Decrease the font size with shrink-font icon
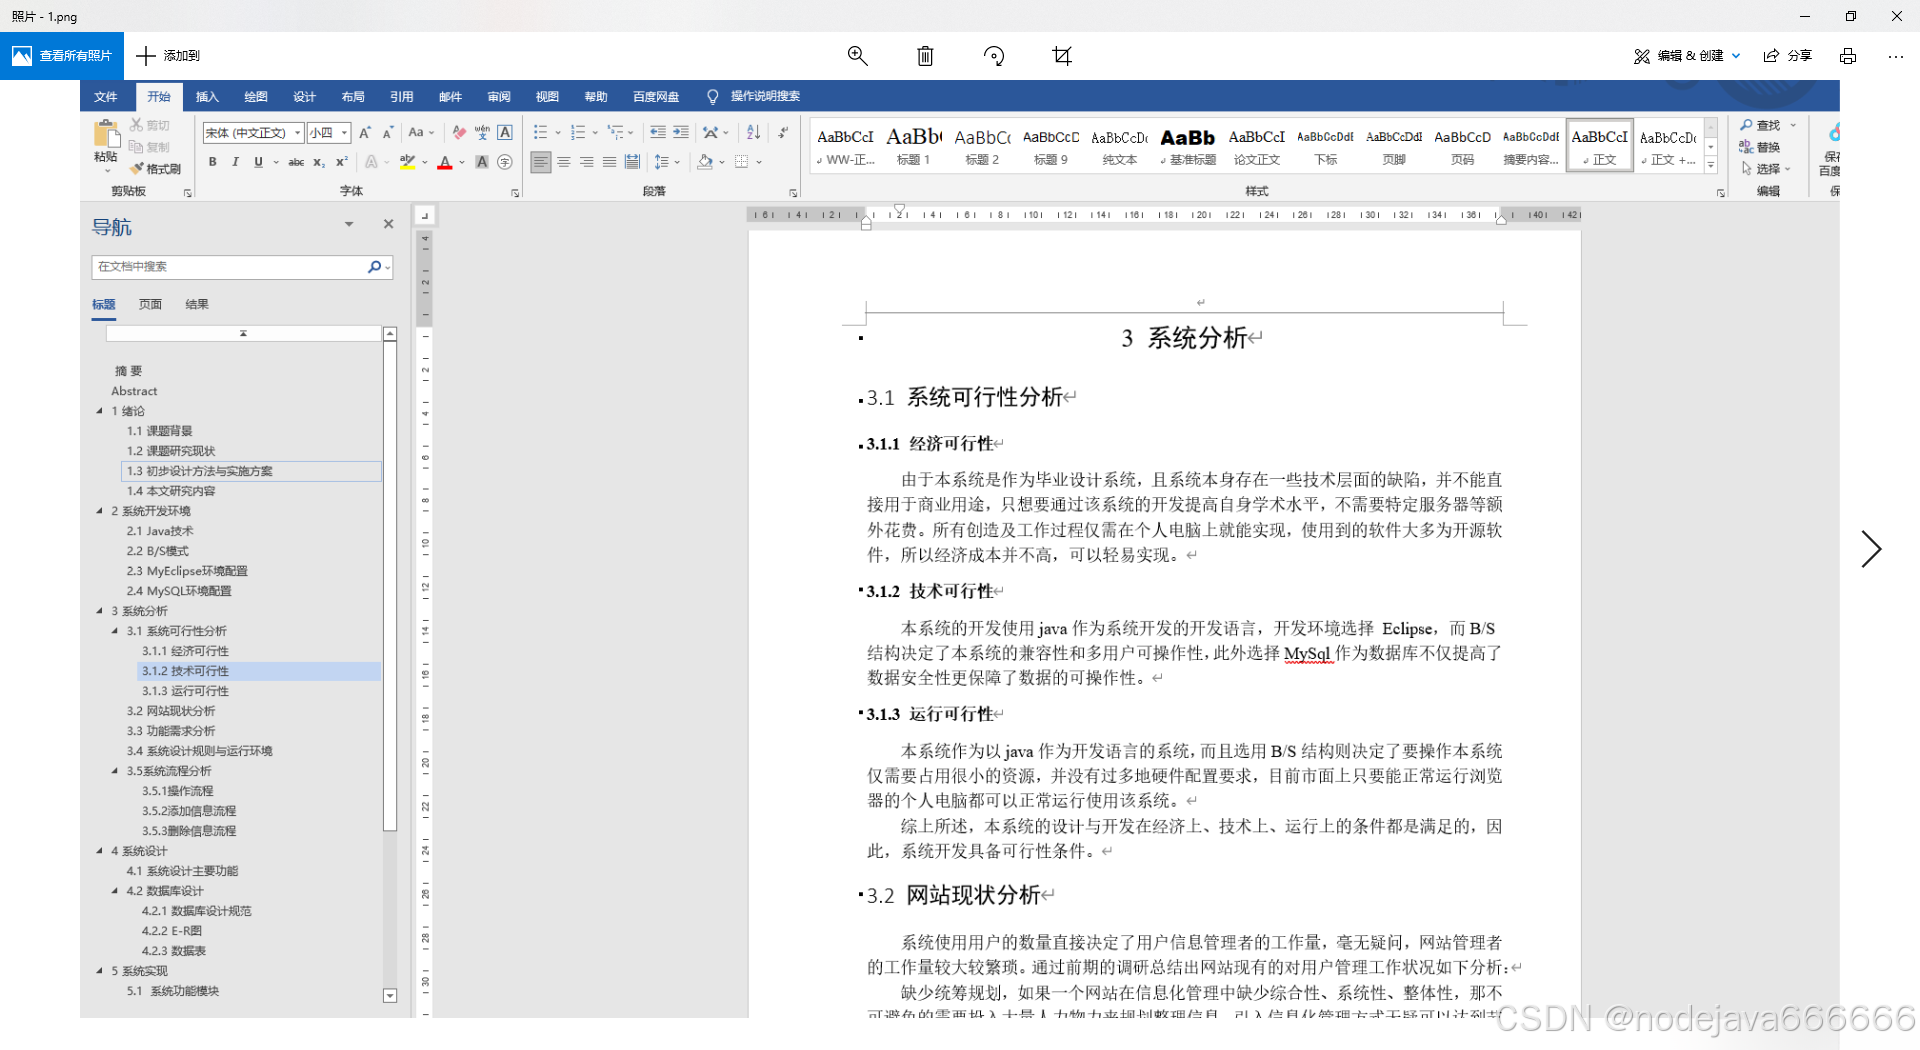The width and height of the screenshot is (1920, 1050). [388, 133]
